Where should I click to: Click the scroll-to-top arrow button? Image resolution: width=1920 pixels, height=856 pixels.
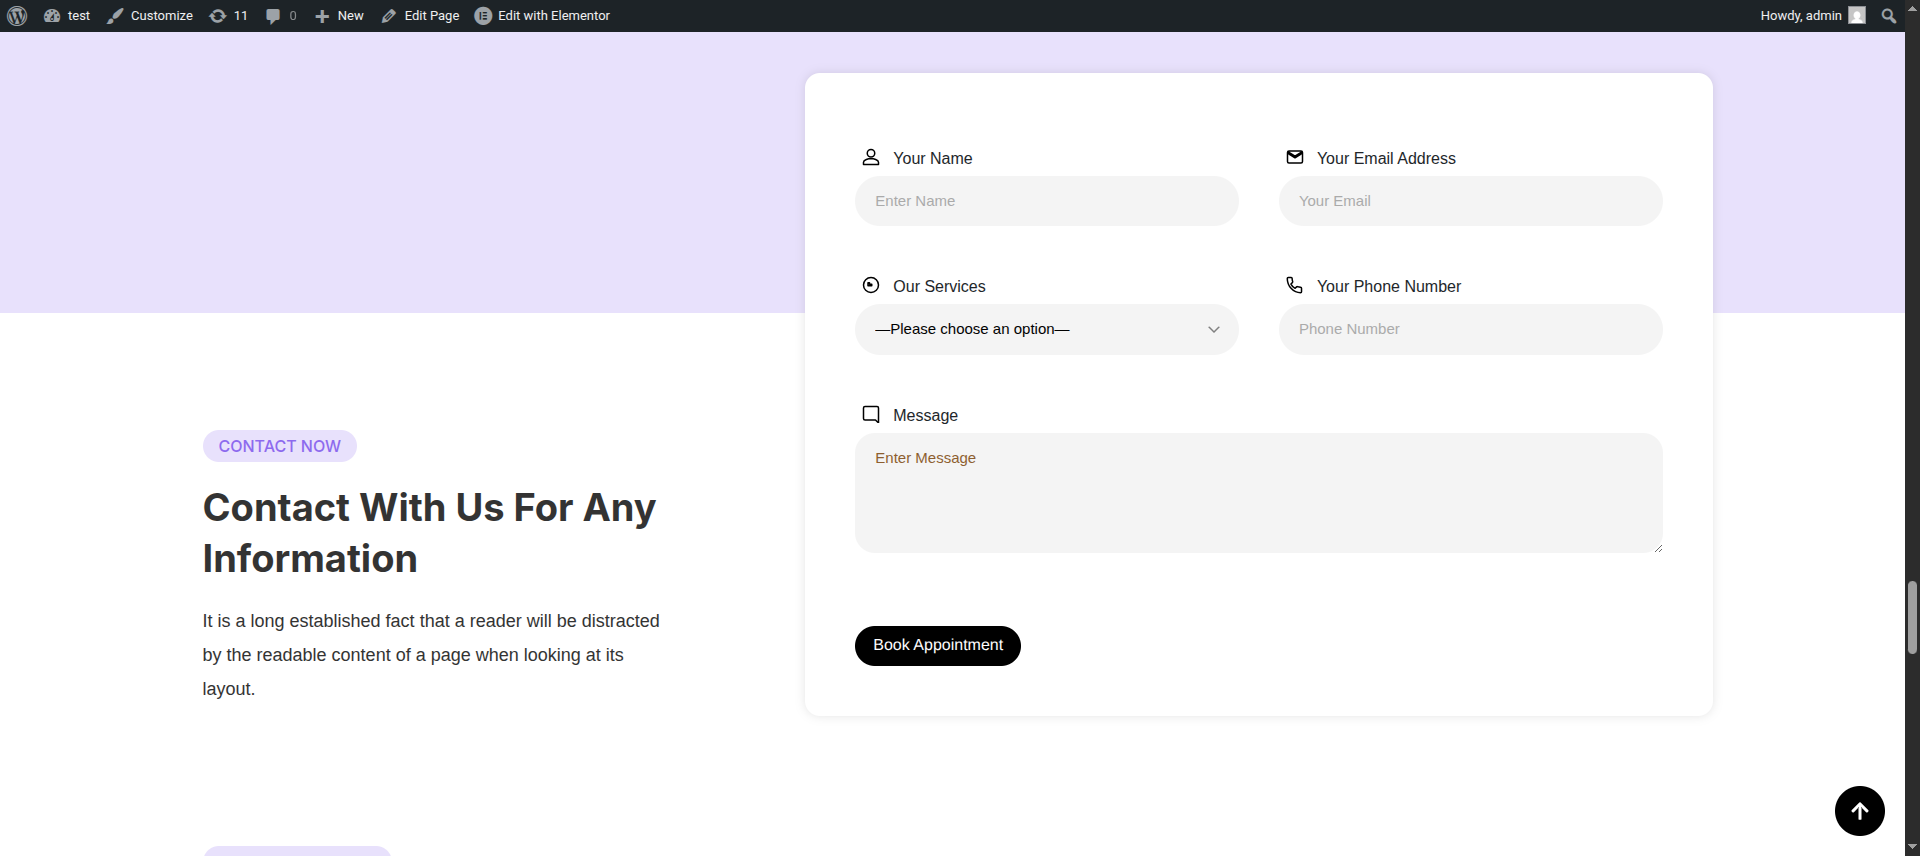coord(1859,811)
